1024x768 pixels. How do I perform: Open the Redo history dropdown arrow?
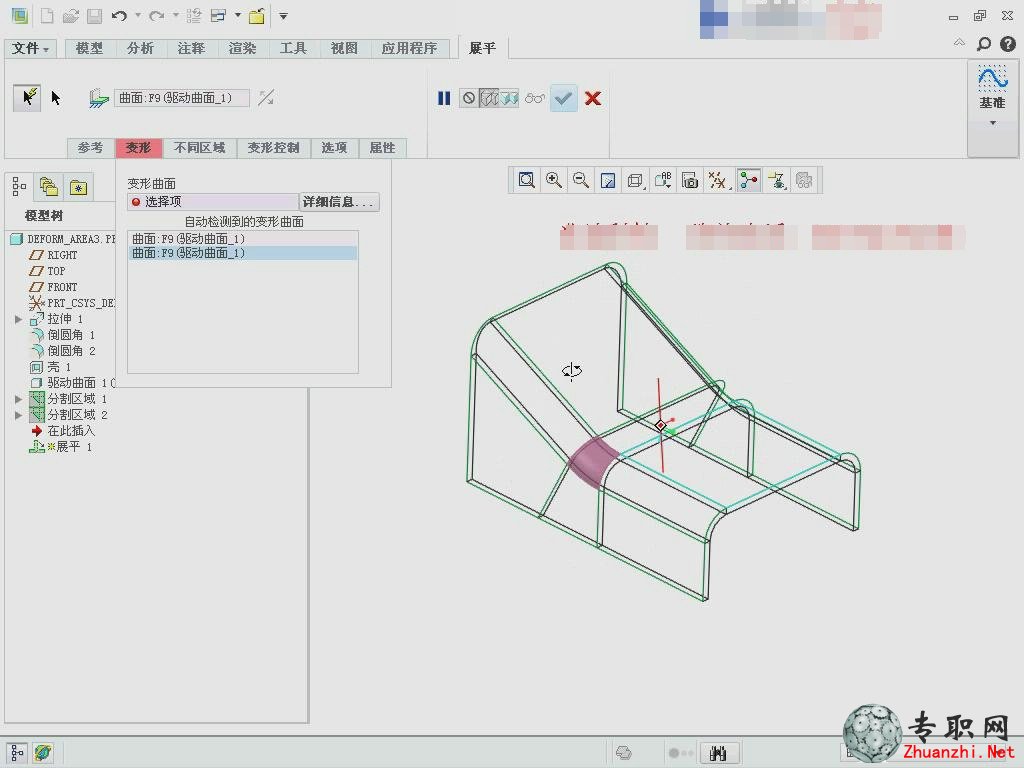175,16
